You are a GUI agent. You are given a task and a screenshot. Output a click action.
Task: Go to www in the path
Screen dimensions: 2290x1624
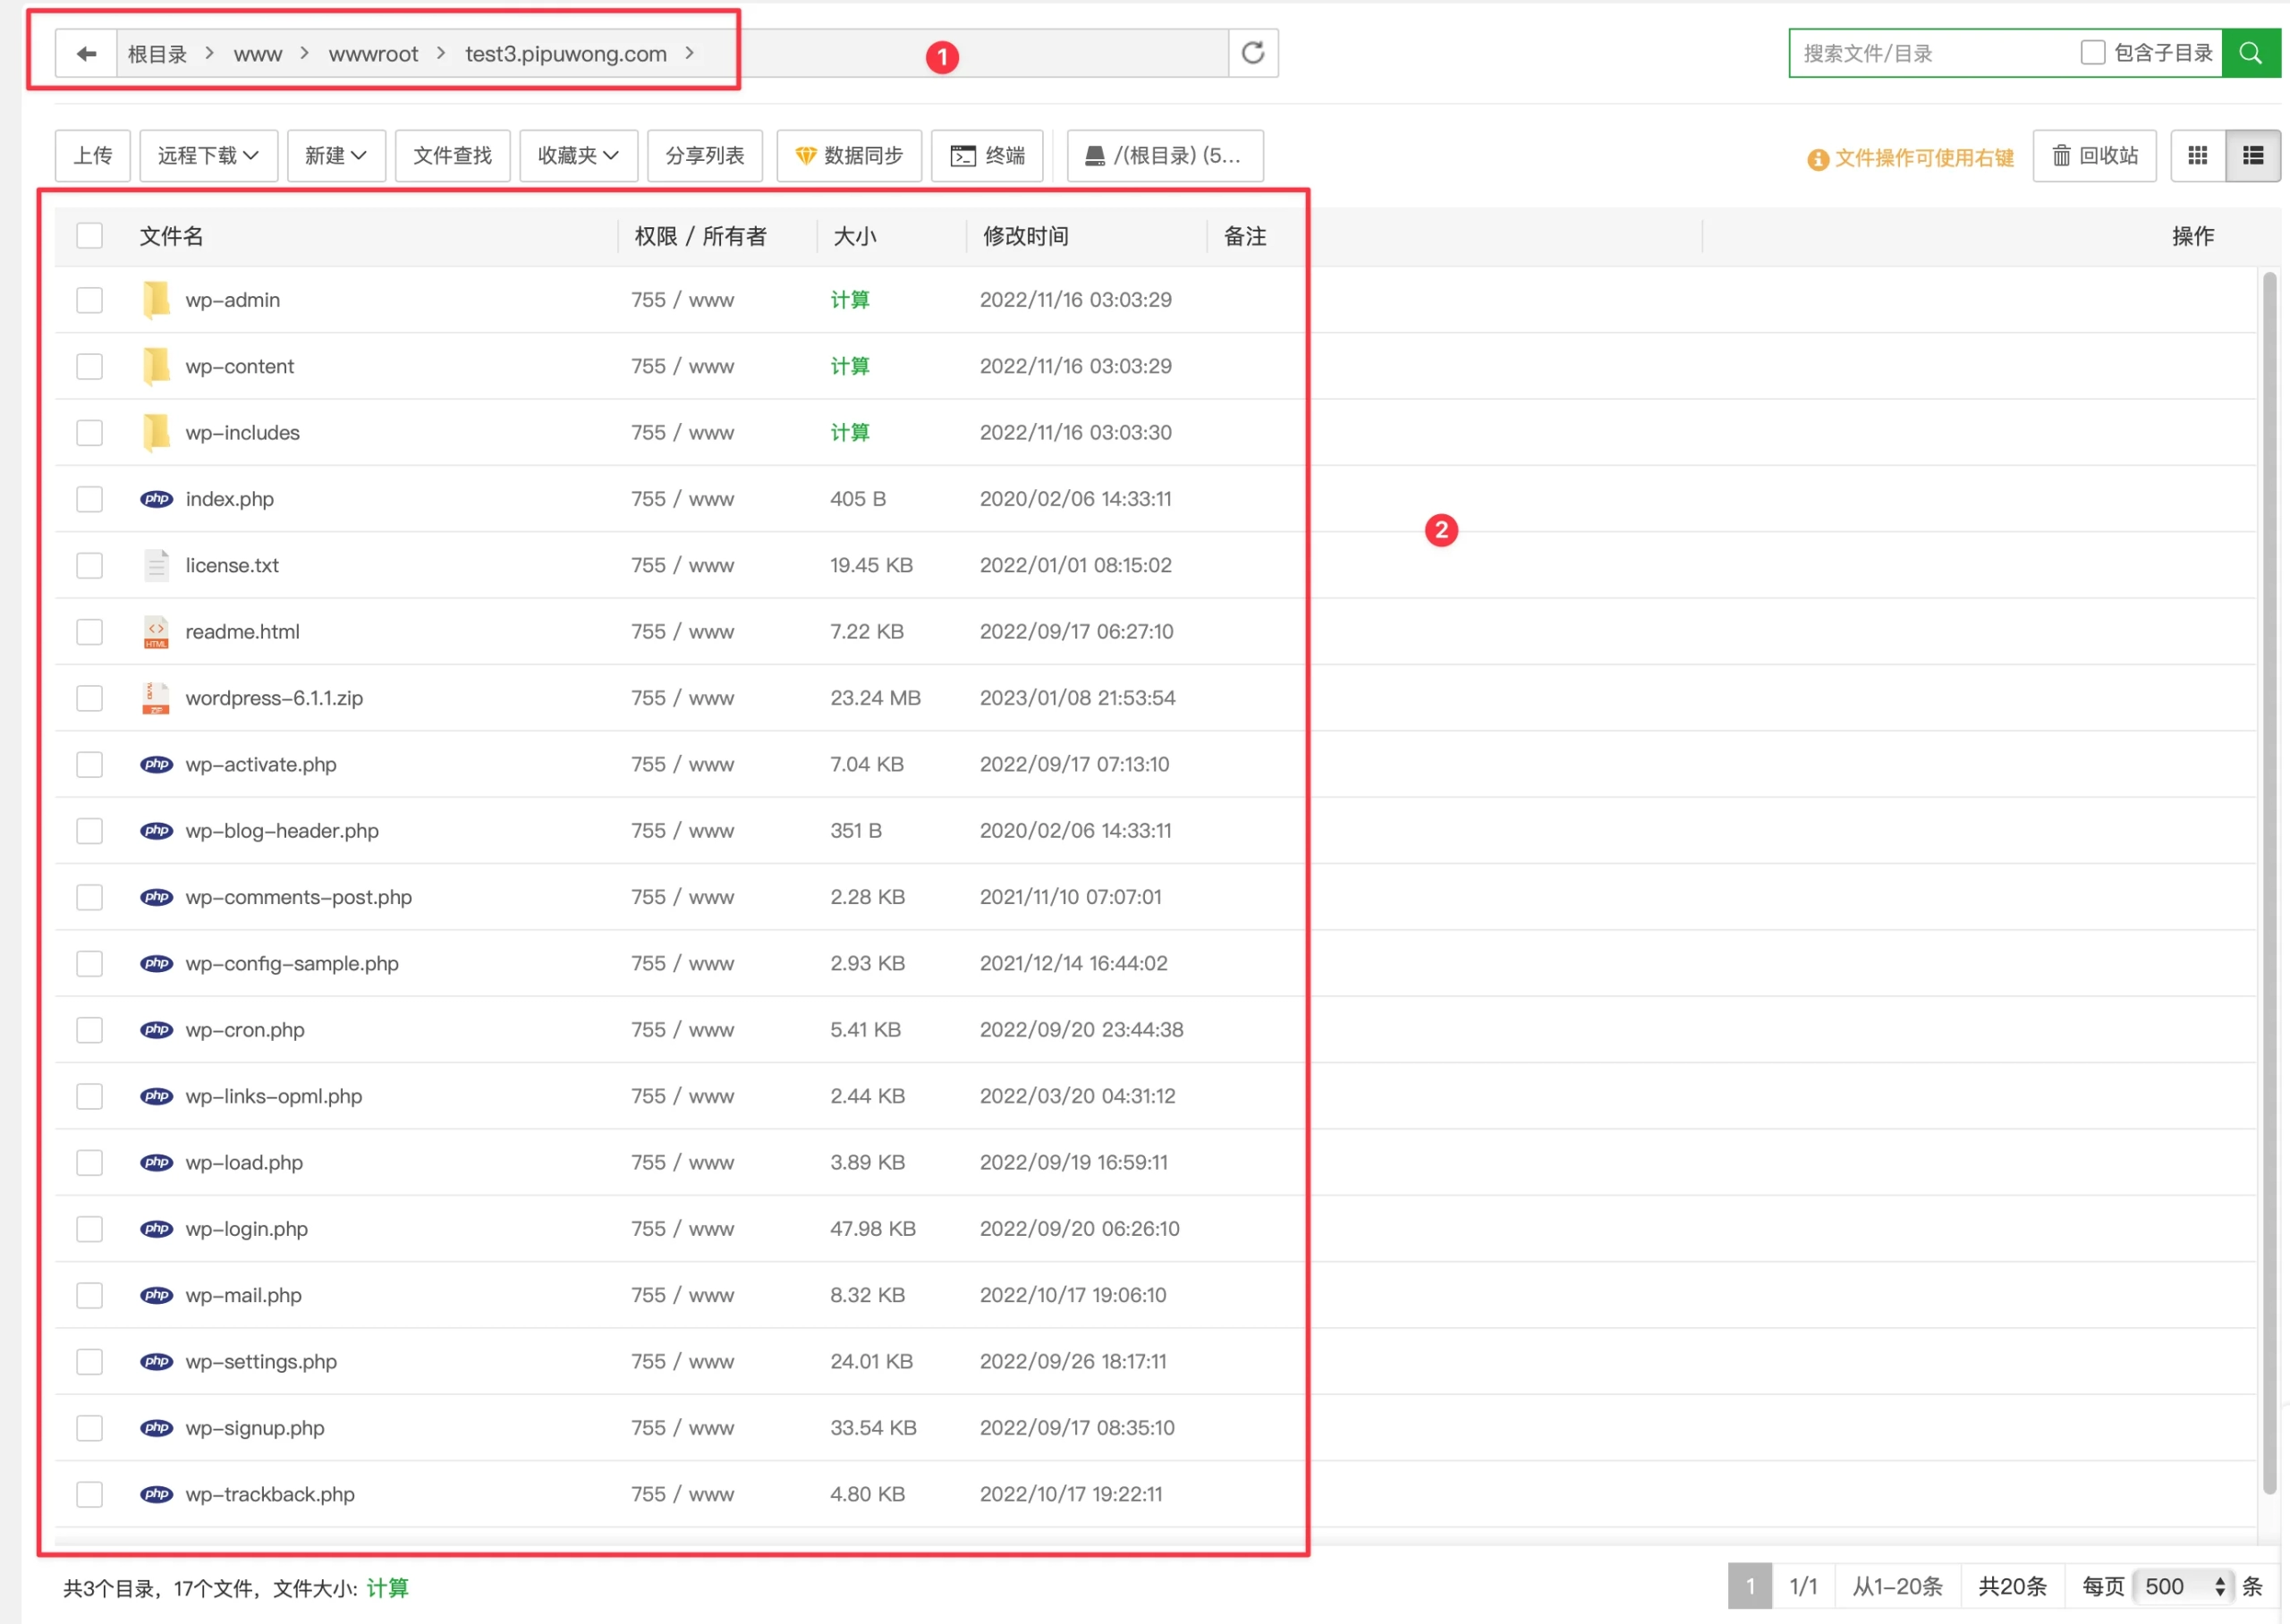point(258,54)
